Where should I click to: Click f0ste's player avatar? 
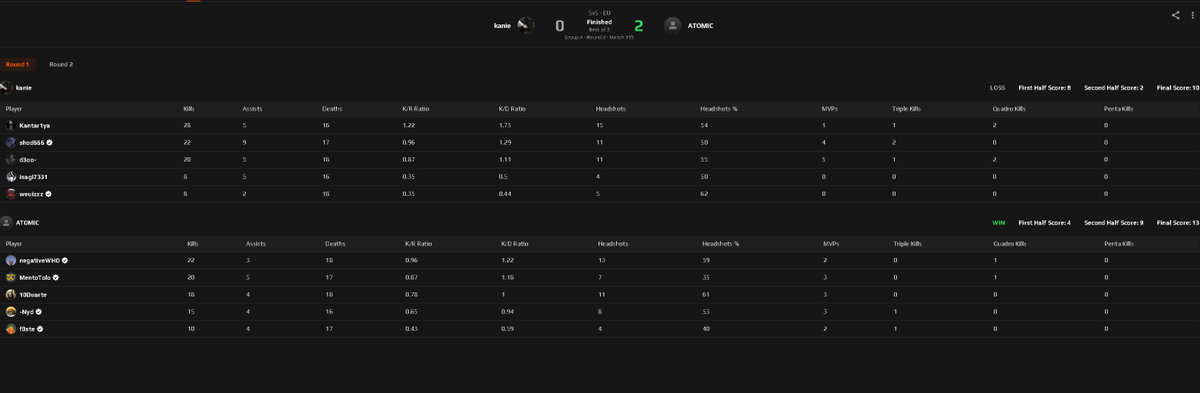click(x=10, y=328)
